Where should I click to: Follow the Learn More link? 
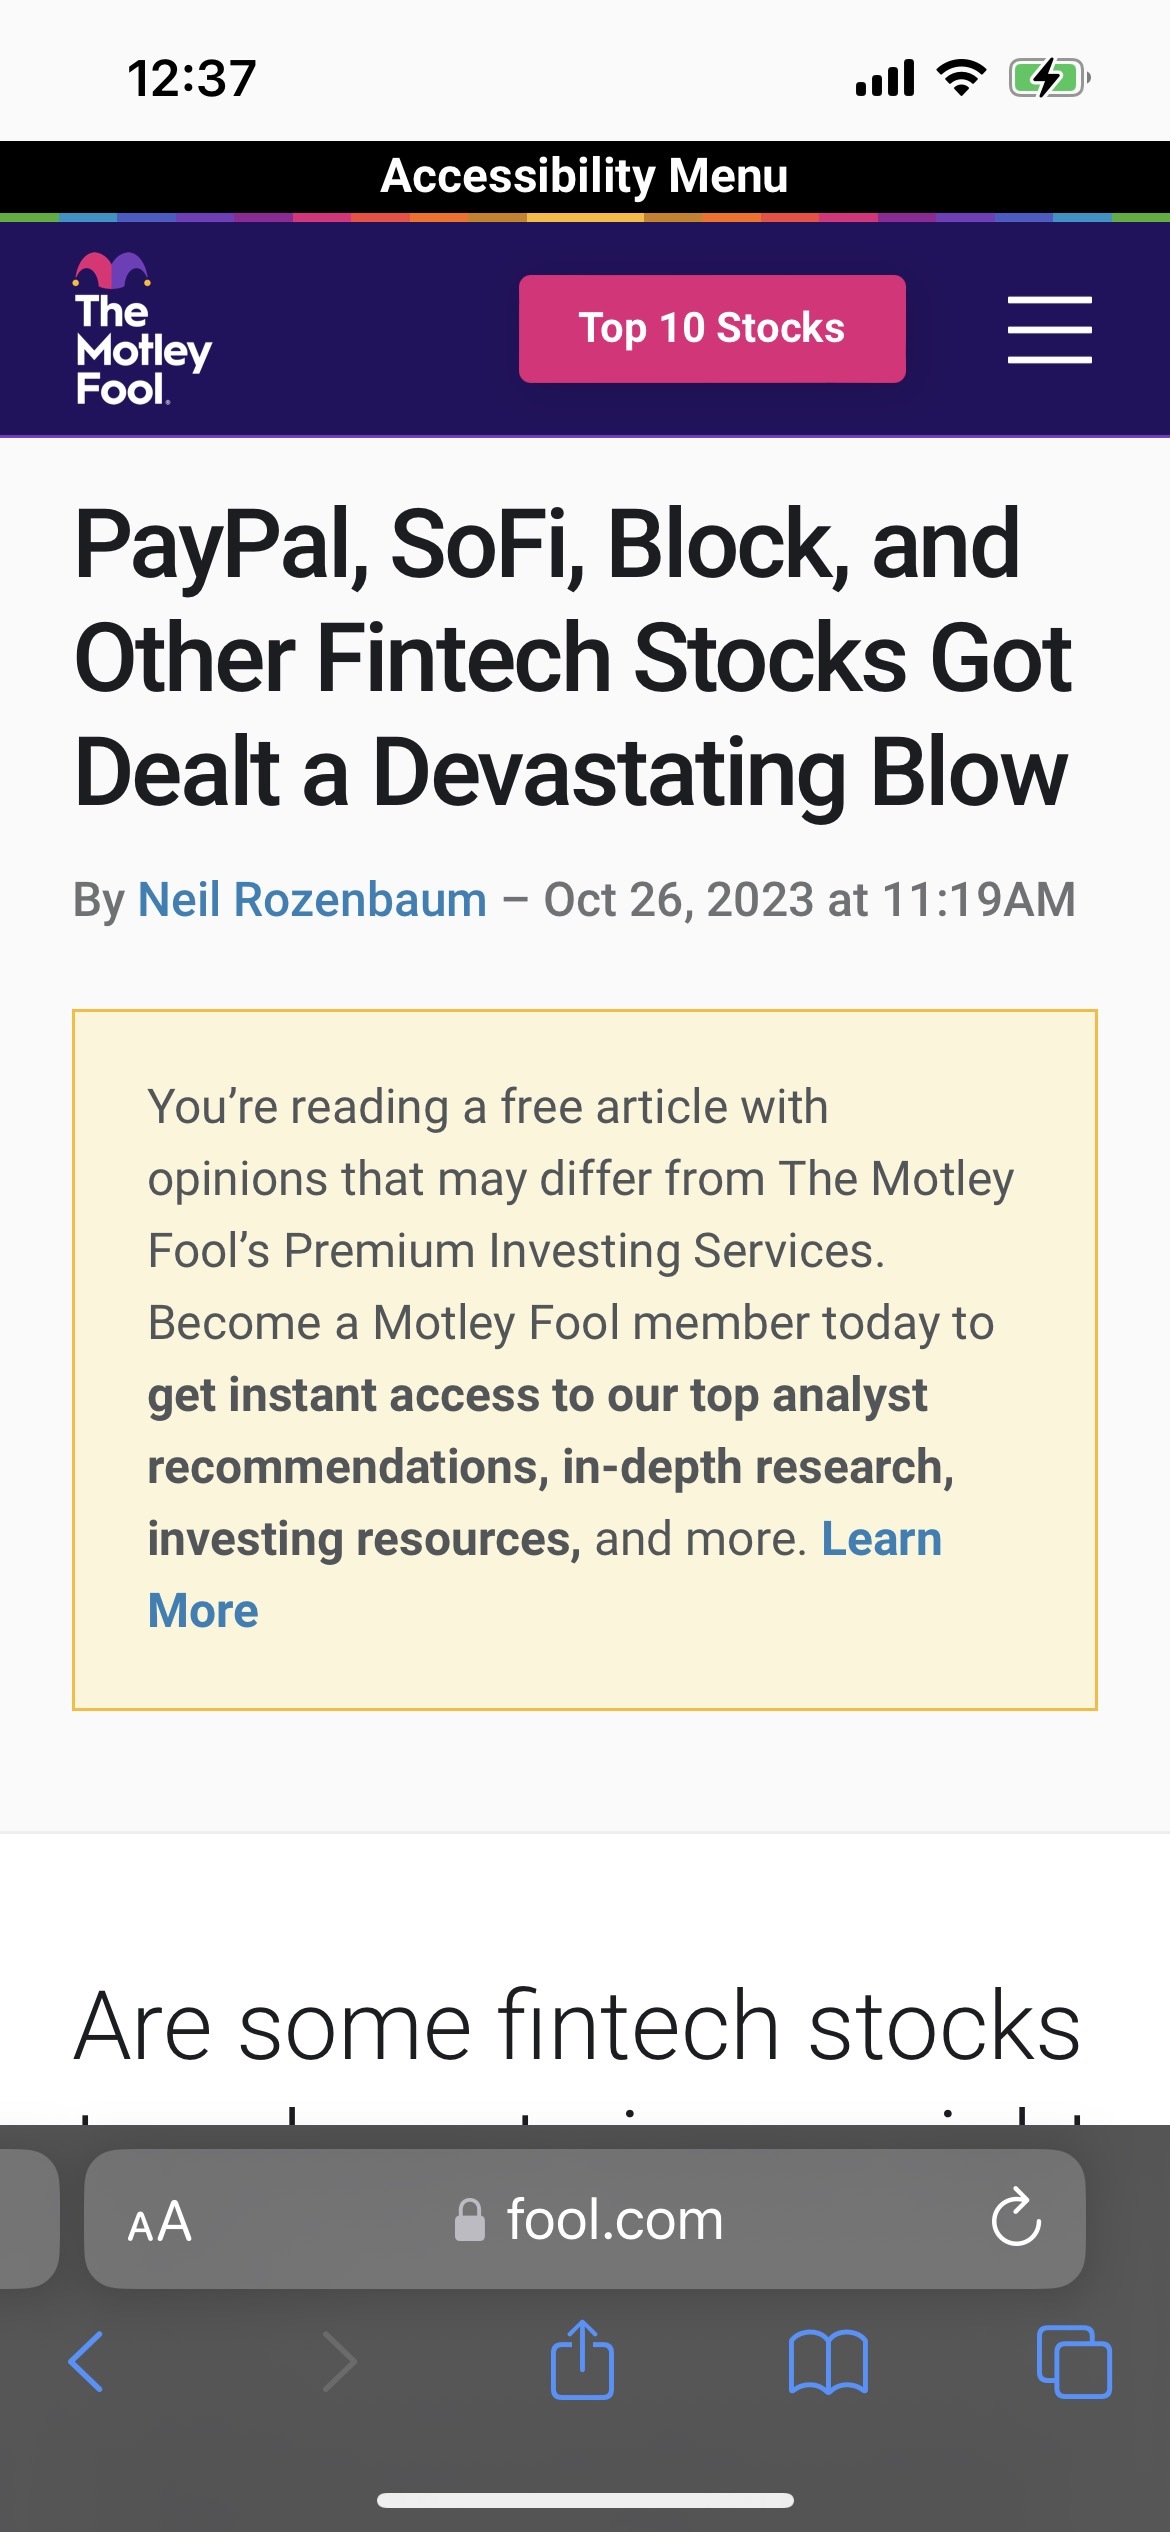[881, 1539]
